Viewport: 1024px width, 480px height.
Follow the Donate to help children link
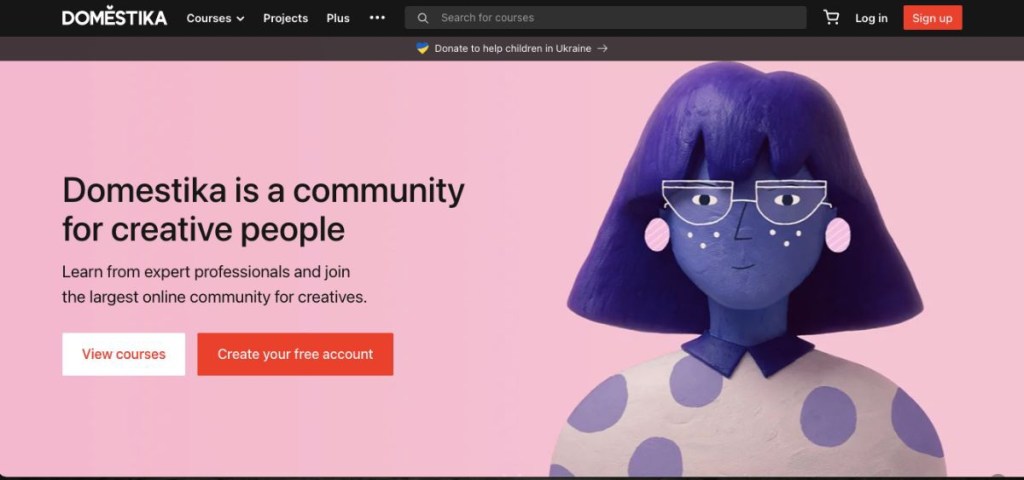[x=512, y=48]
